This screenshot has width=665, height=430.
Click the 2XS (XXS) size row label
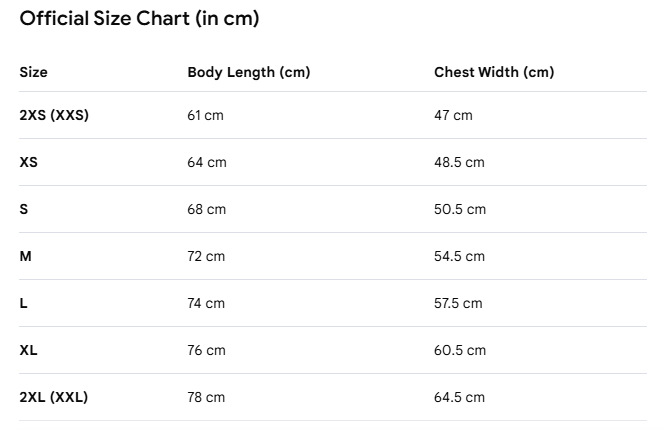[54, 115]
